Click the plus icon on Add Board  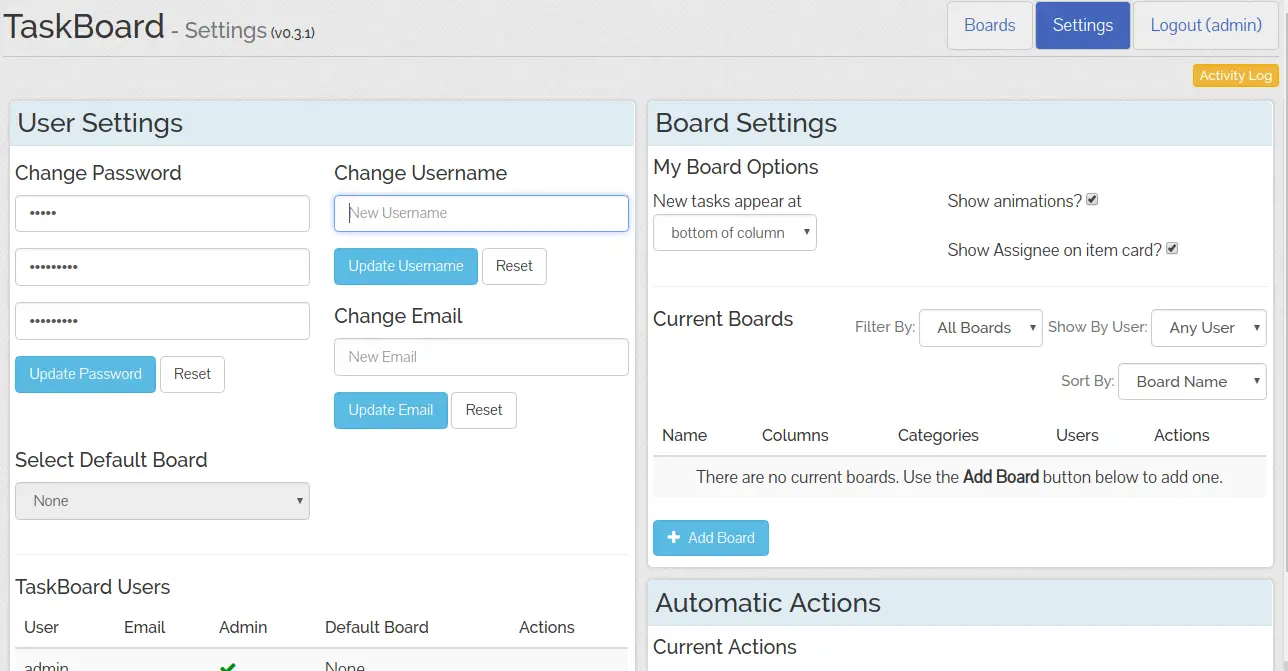pos(674,538)
